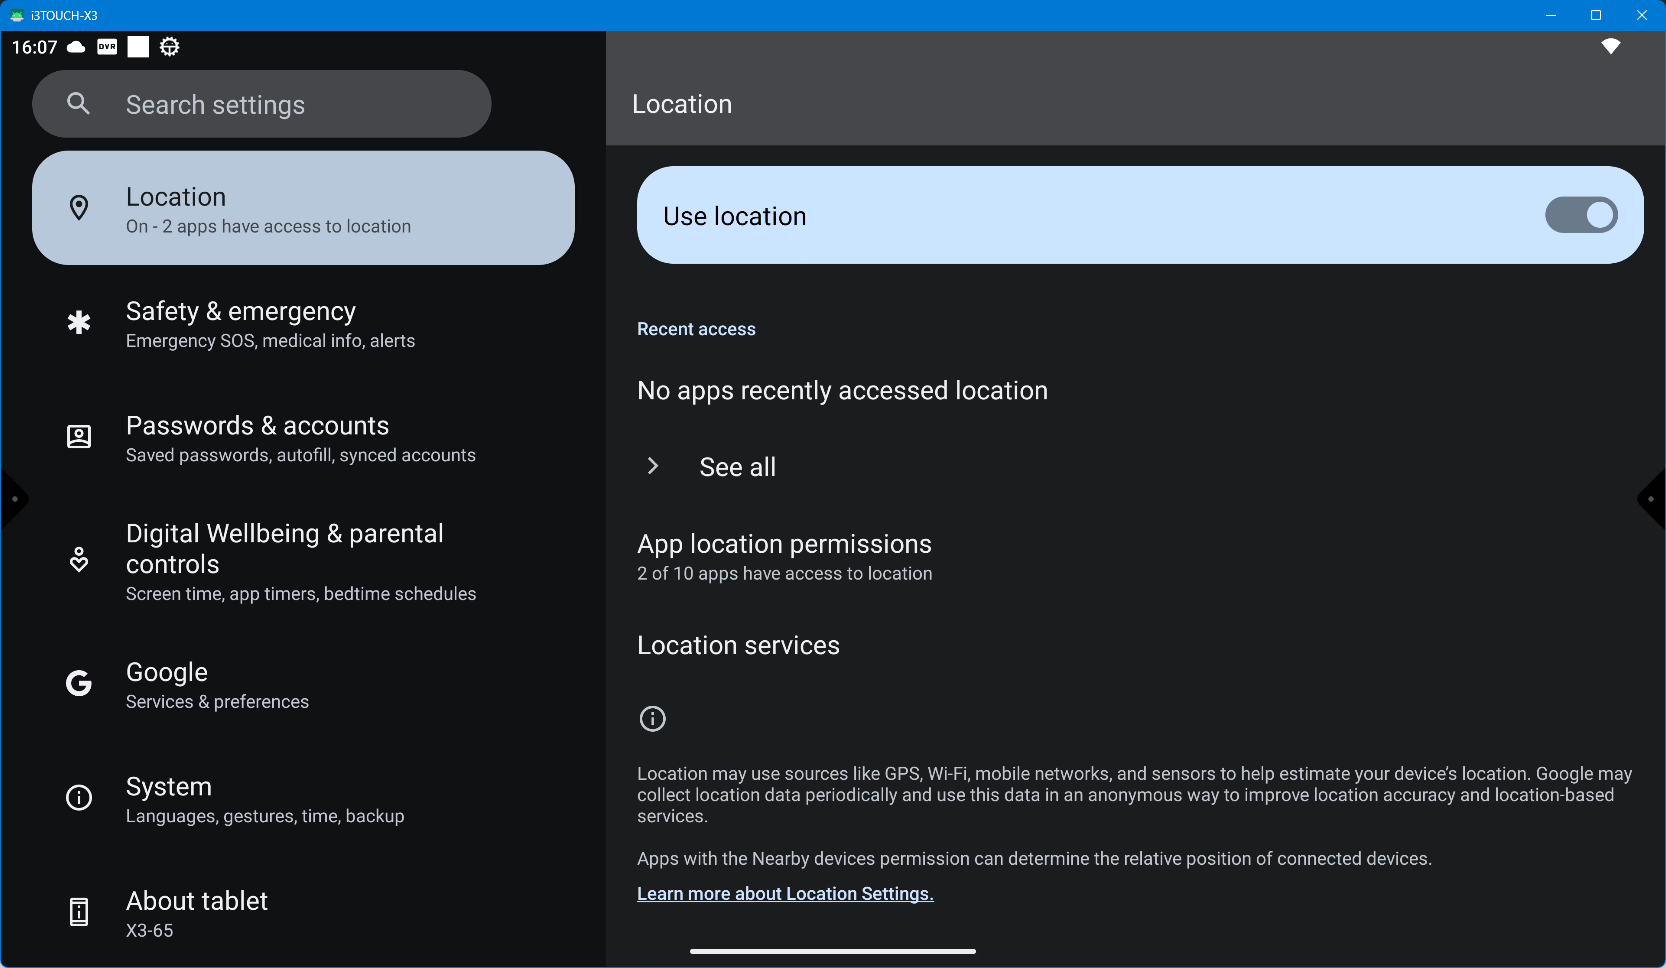Click the magnifier icon in search bar
1666x968 pixels.
[79, 104]
